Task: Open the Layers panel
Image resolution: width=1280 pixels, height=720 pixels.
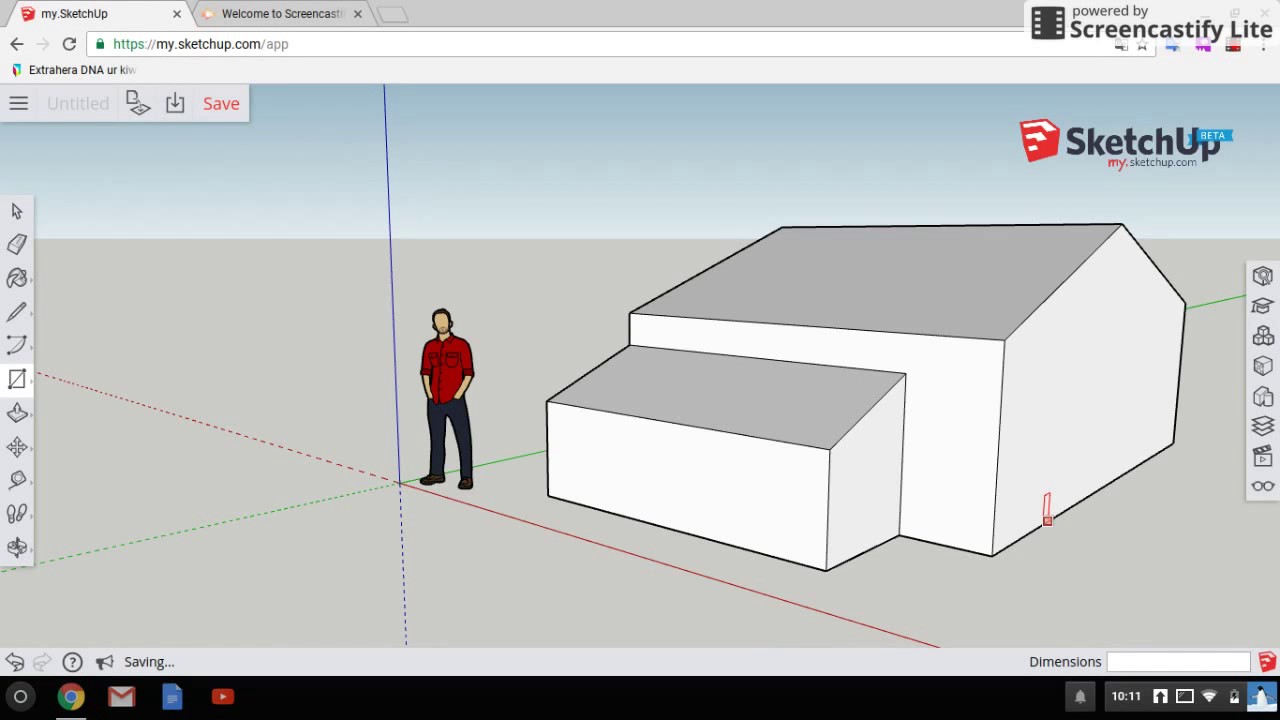Action: coord(1262,426)
